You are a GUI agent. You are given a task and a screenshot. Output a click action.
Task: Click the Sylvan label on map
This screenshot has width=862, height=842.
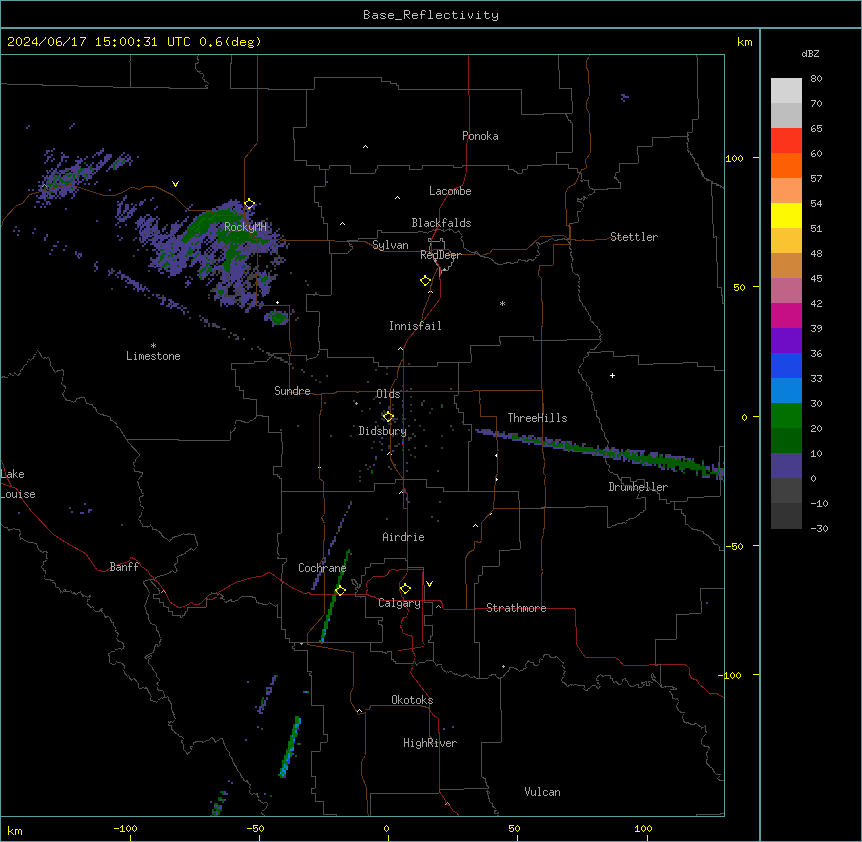pos(390,245)
